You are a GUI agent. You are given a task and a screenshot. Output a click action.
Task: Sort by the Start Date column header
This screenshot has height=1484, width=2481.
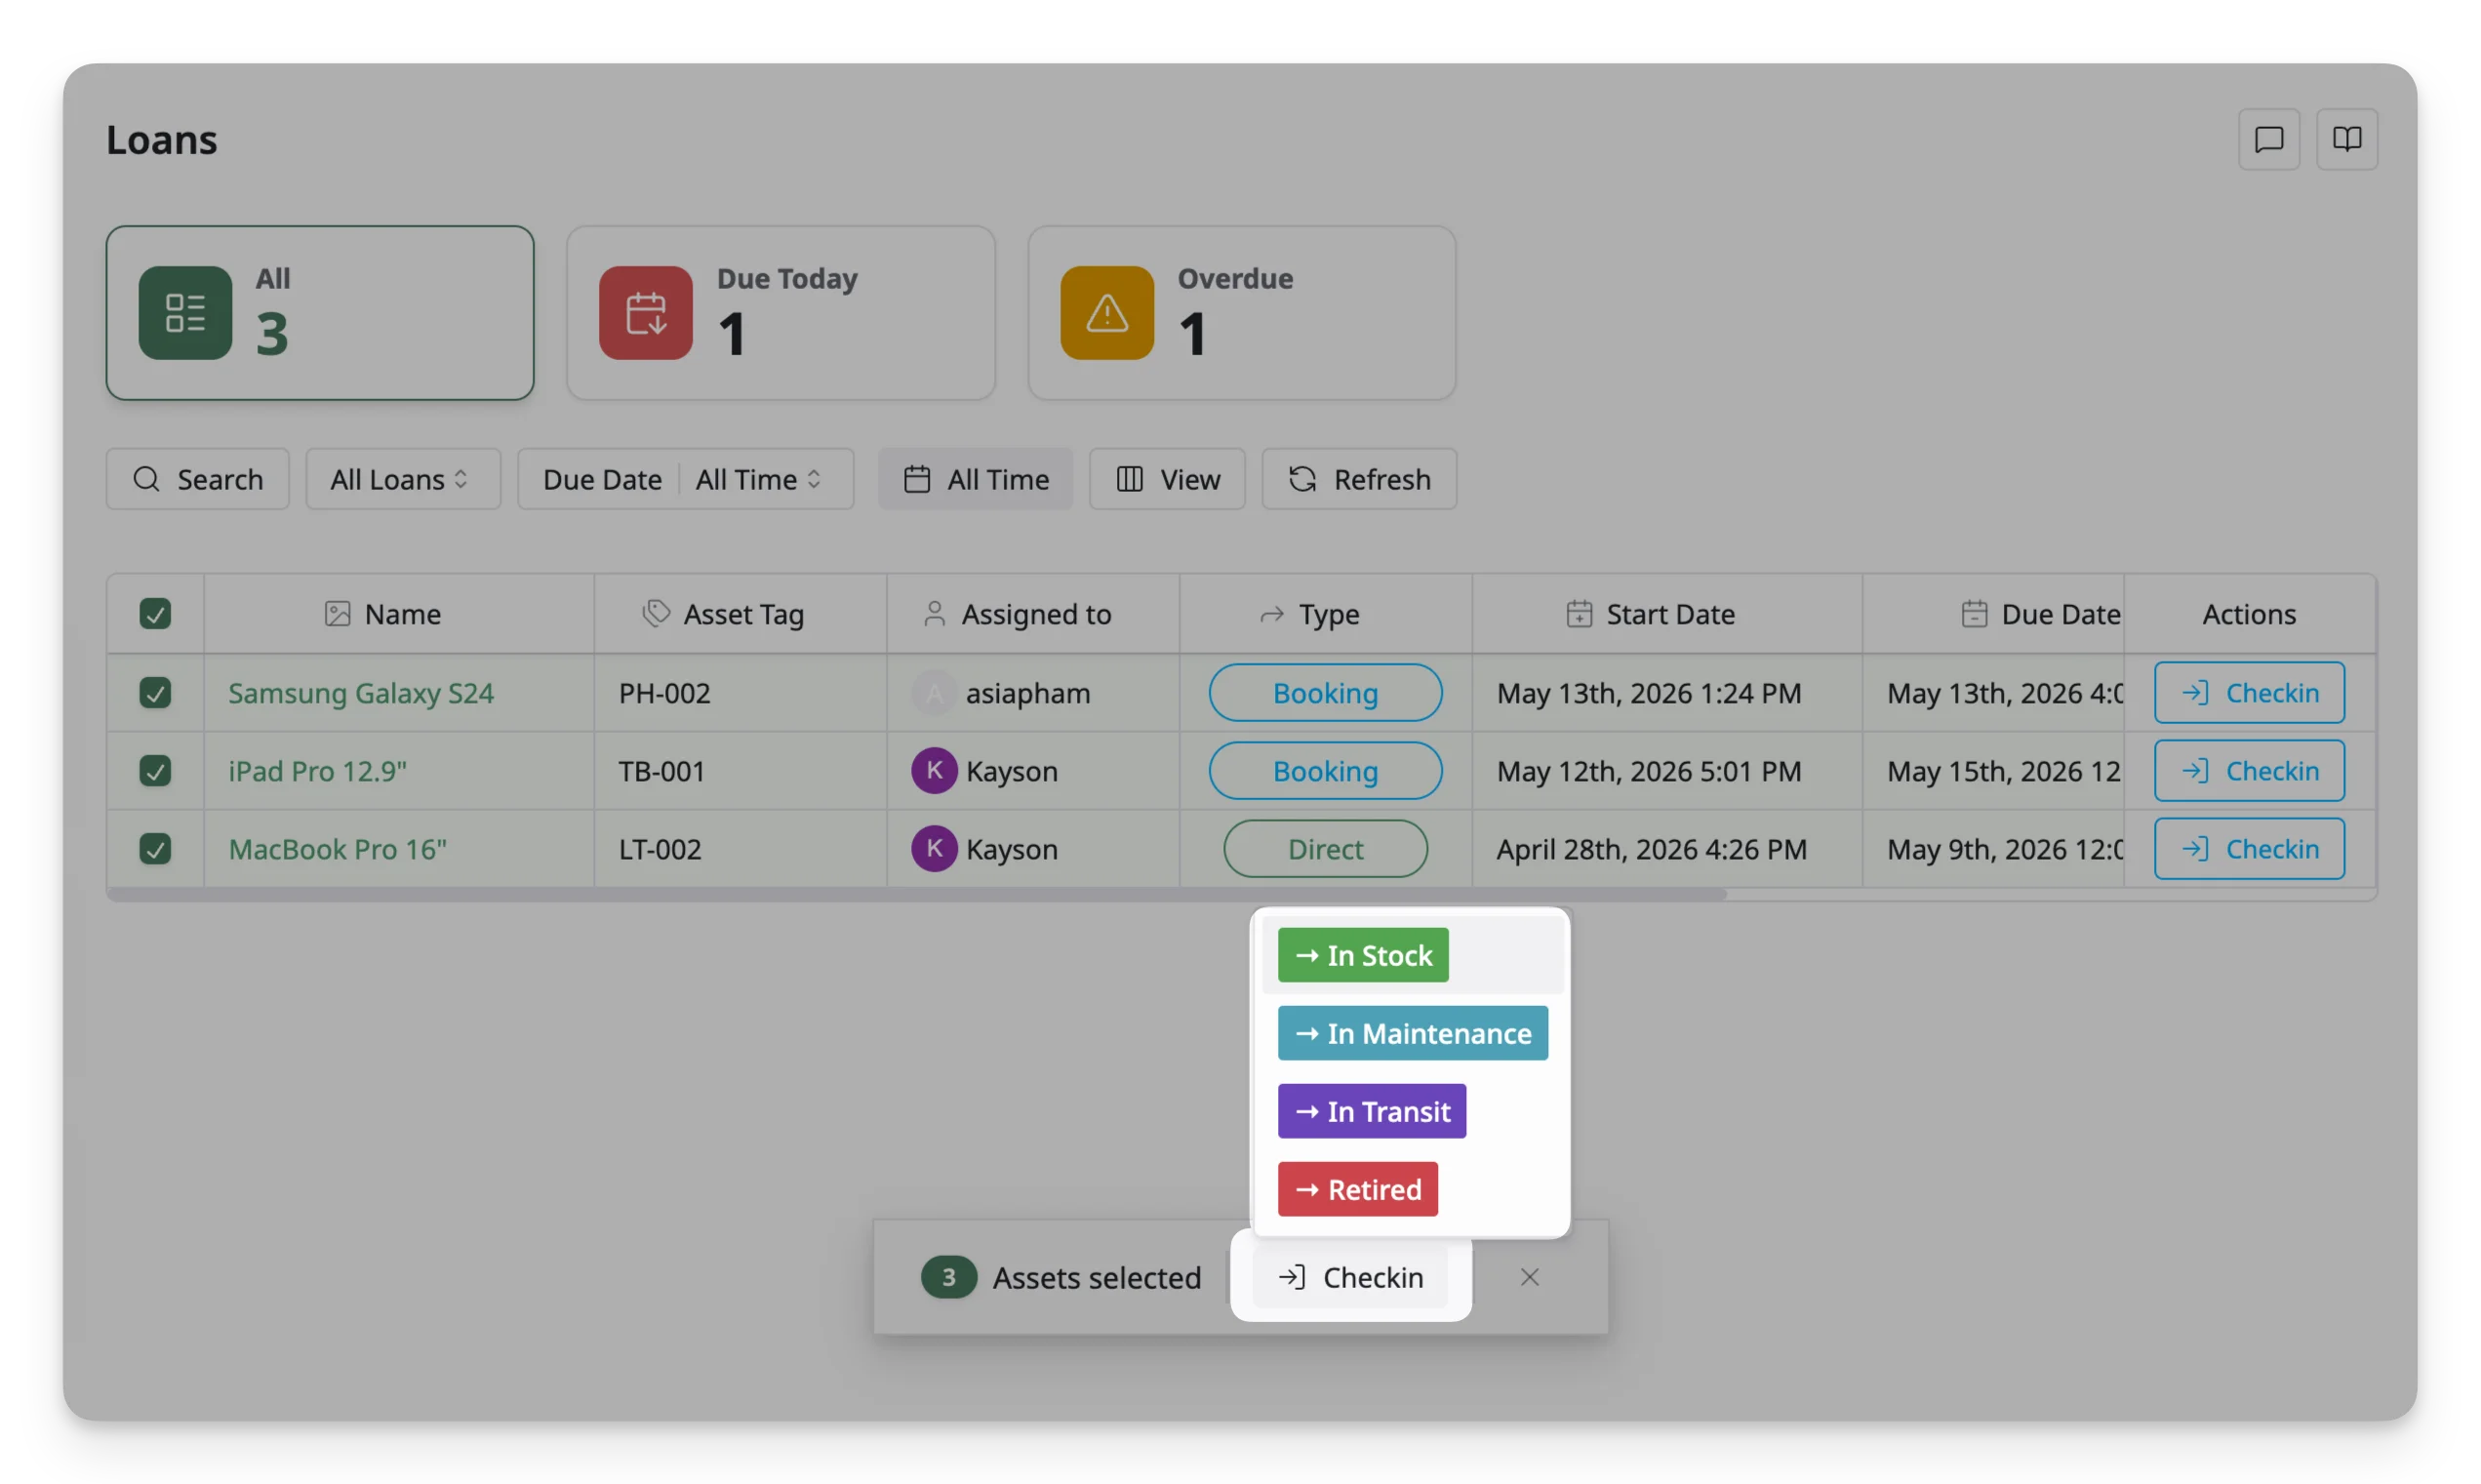[1667, 613]
